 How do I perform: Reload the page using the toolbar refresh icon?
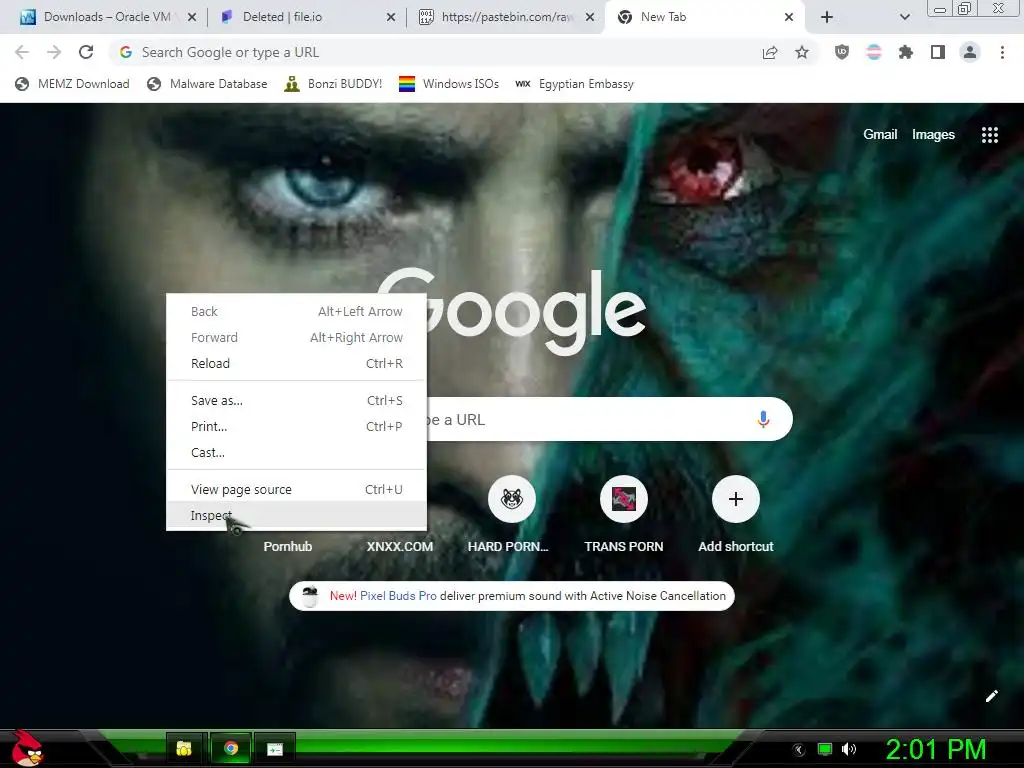pos(86,52)
